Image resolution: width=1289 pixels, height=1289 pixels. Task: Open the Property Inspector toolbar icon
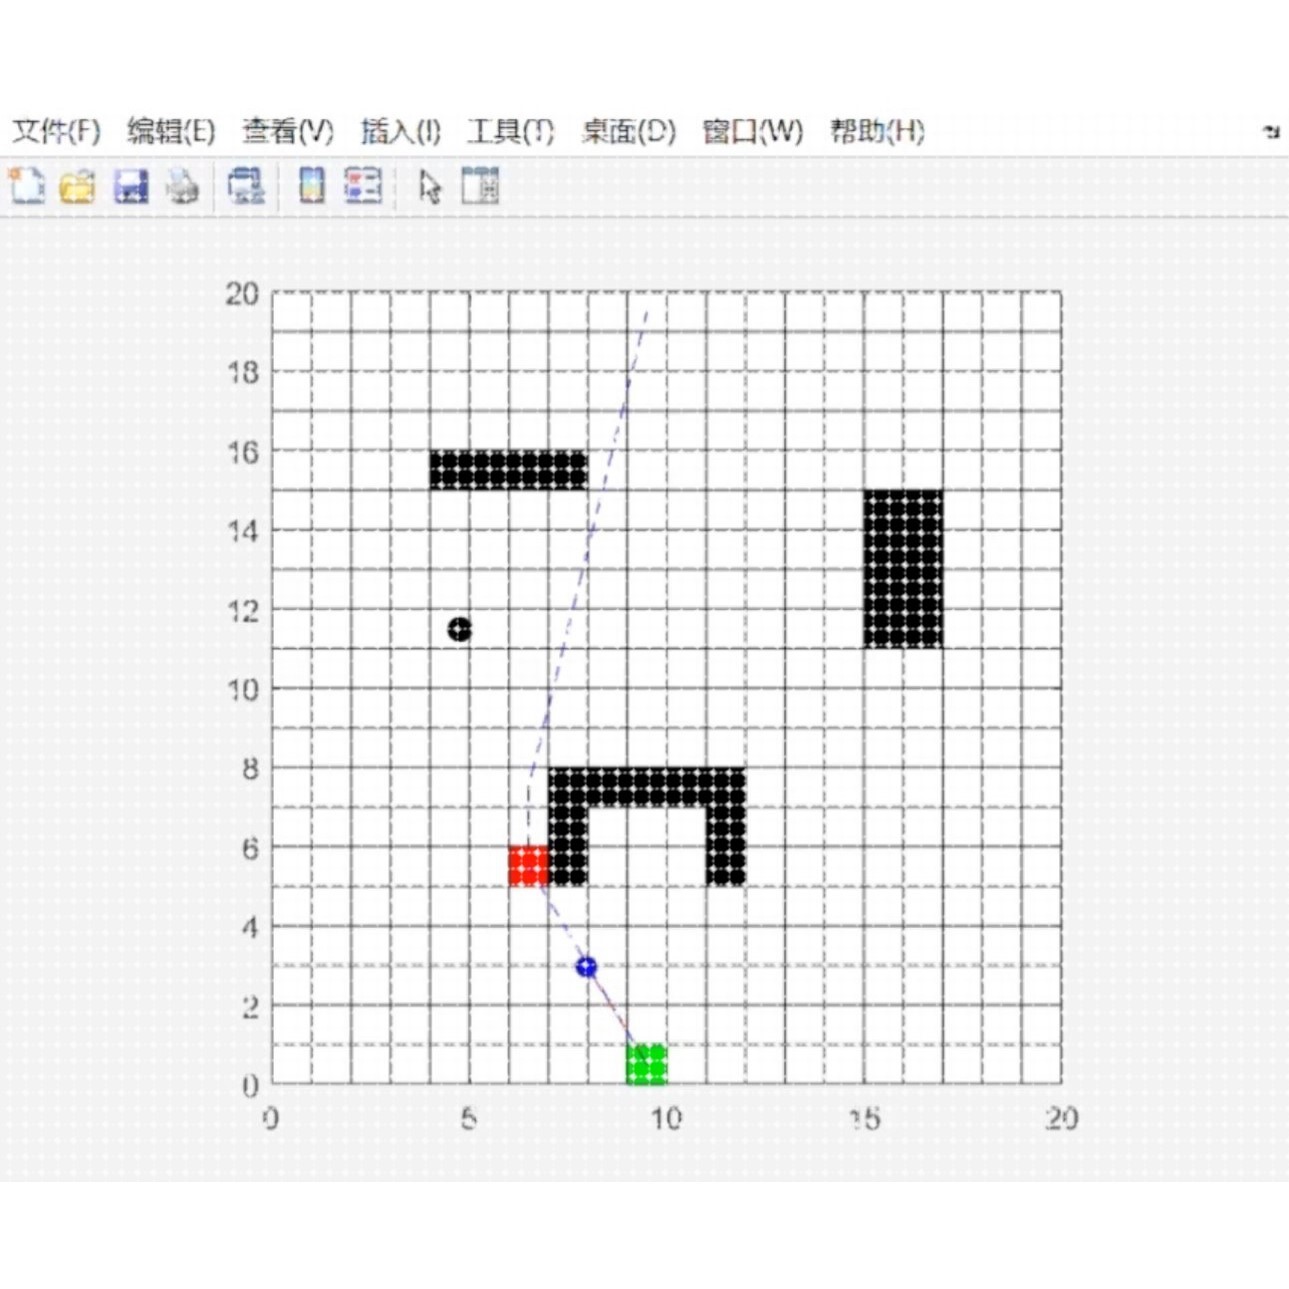(x=480, y=186)
